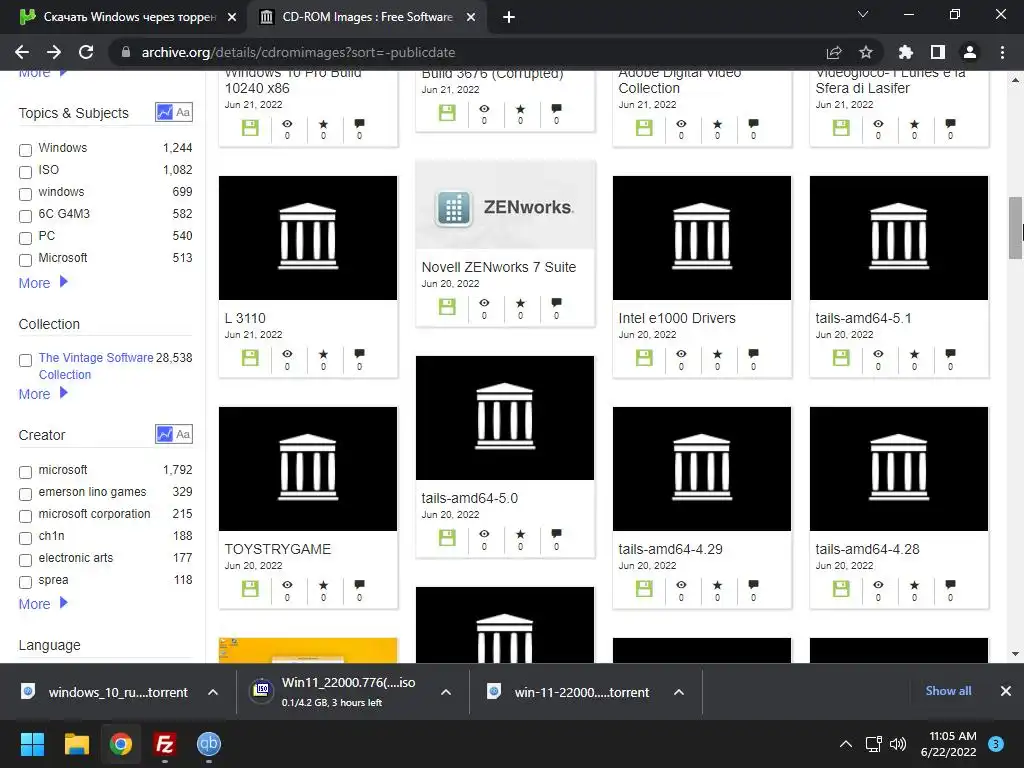The height and width of the screenshot is (768, 1024).
Task: Check the emerson lino games creator checkbox
Action: pos(25,494)
